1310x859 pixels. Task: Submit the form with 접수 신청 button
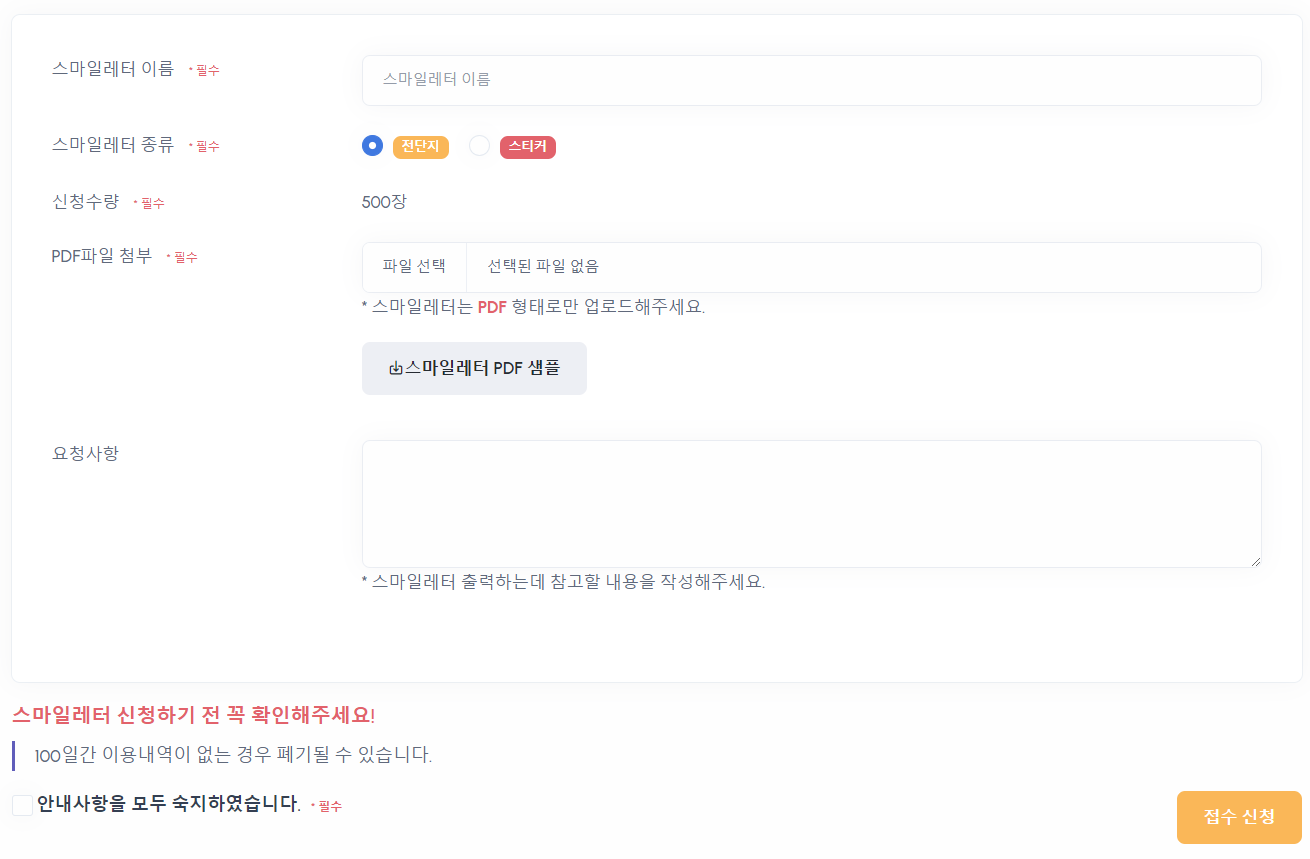(1239, 817)
